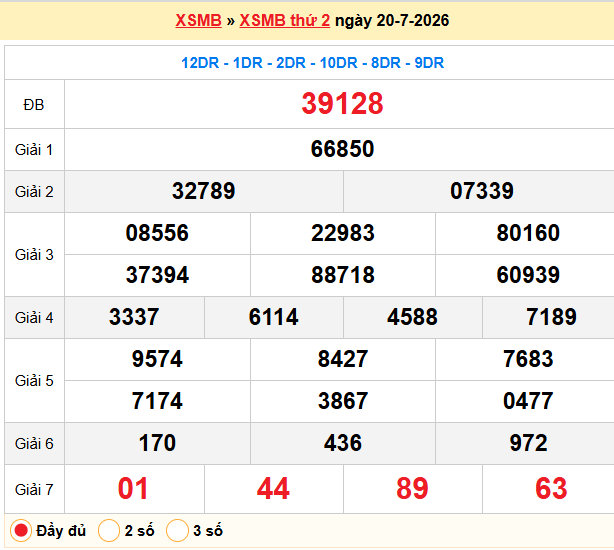Viewport: 614px width, 550px height.
Task: Click the Giải 2 number 32789
Action: point(204,191)
